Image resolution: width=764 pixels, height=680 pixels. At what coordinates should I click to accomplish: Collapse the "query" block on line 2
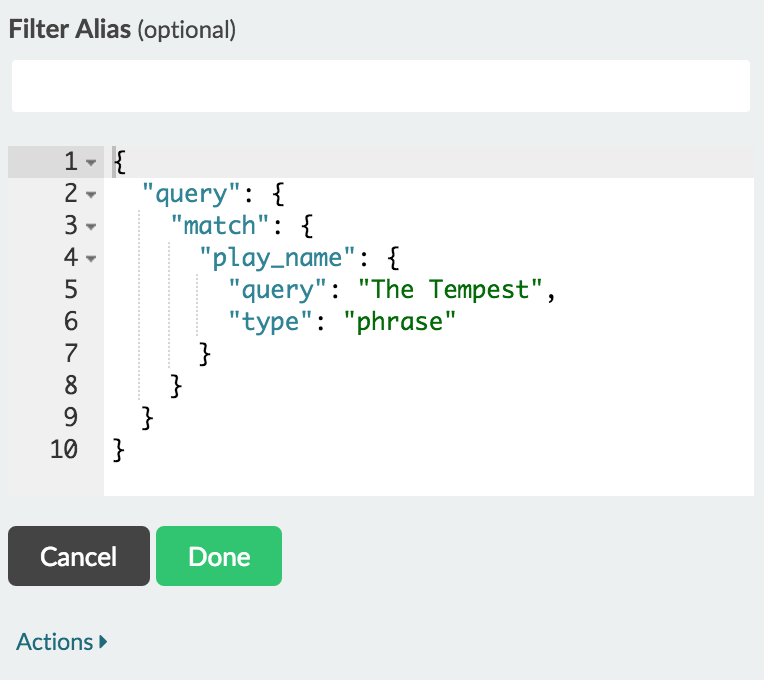click(91, 194)
